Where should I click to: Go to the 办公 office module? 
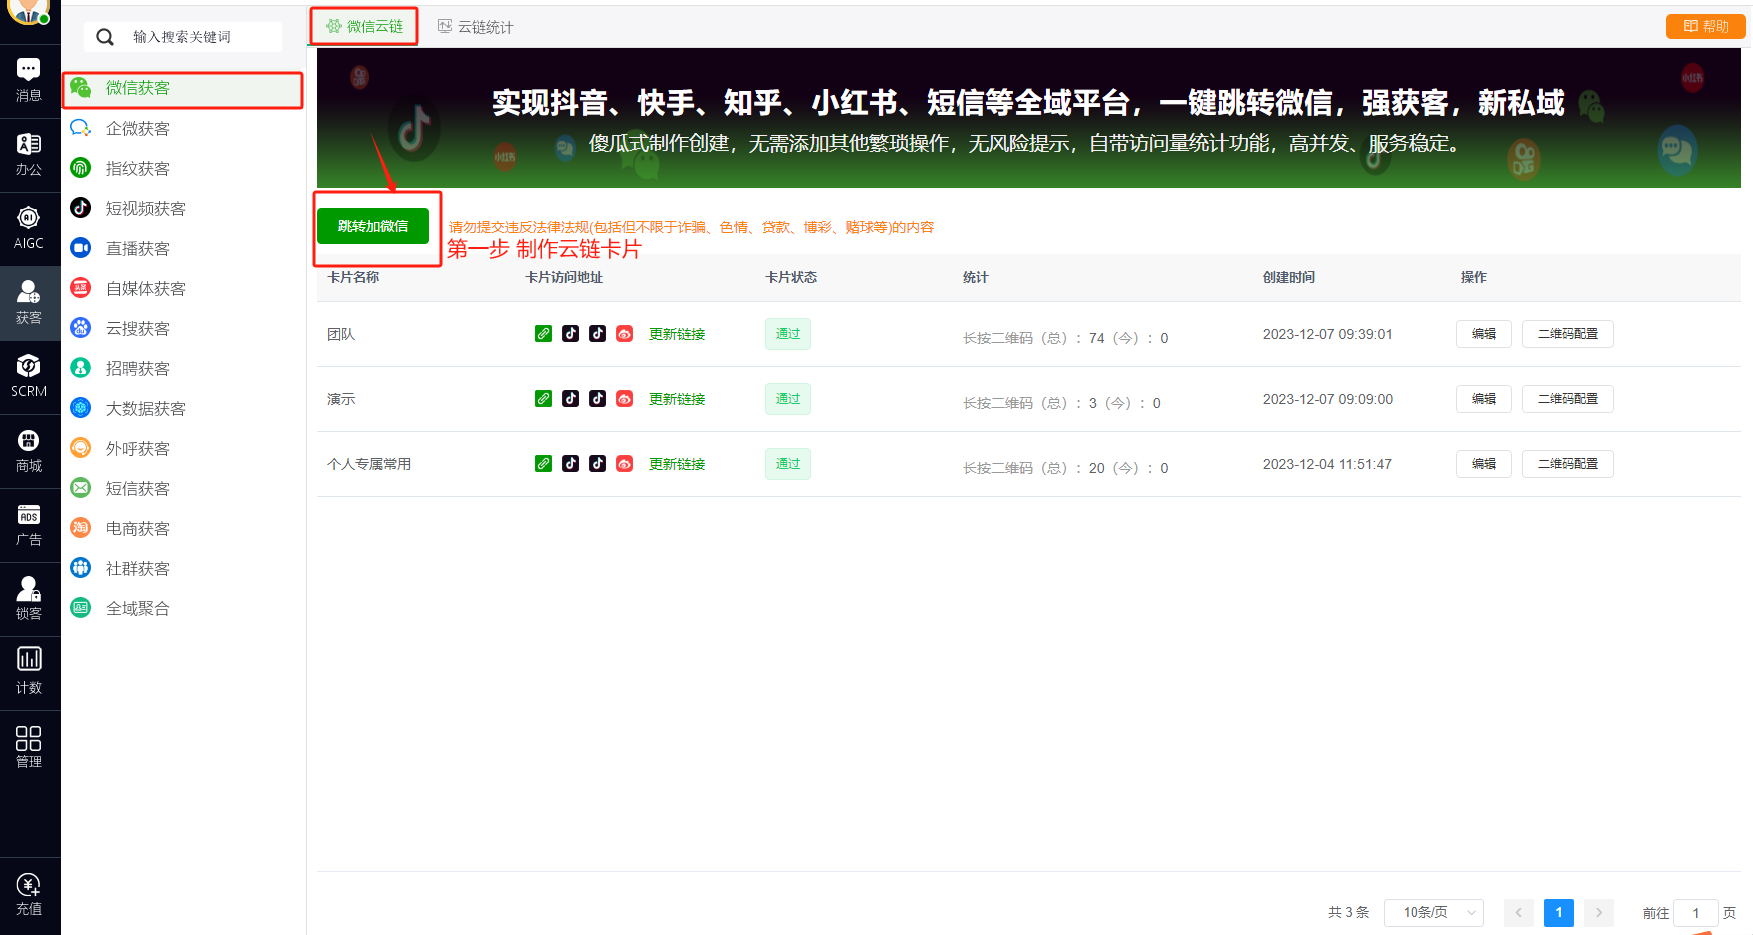tap(29, 155)
